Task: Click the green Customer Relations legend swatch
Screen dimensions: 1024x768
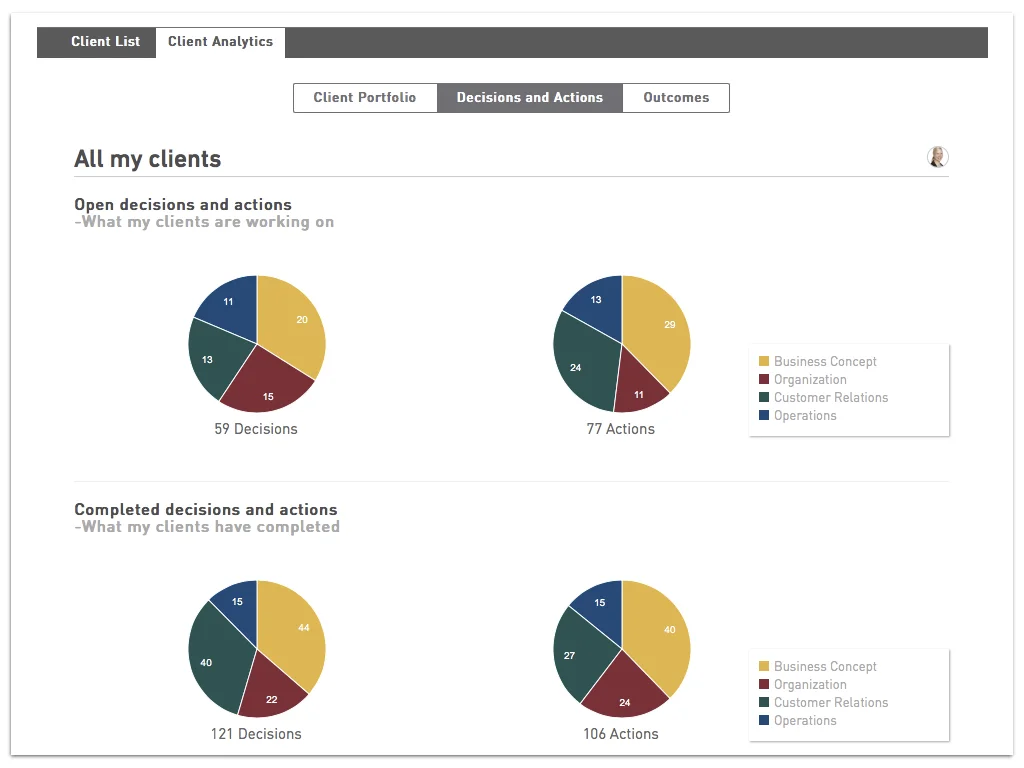Action: [764, 397]
